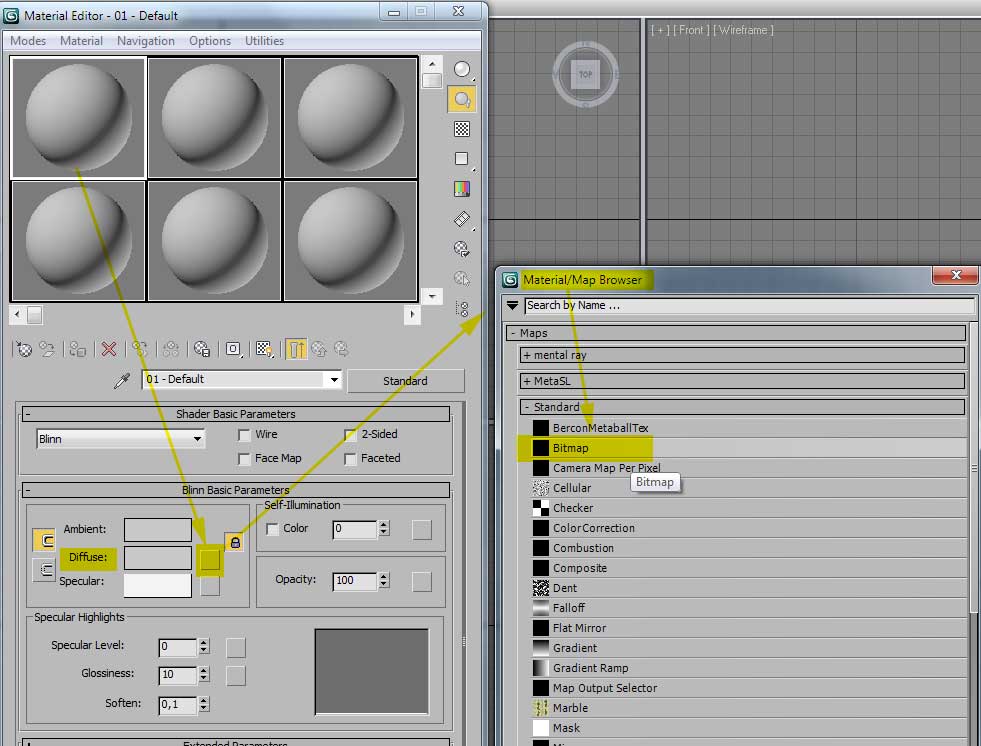Open the Modes menu
Image resolution: width=981 pixels, height=746 pixels.
pos(28,41)
